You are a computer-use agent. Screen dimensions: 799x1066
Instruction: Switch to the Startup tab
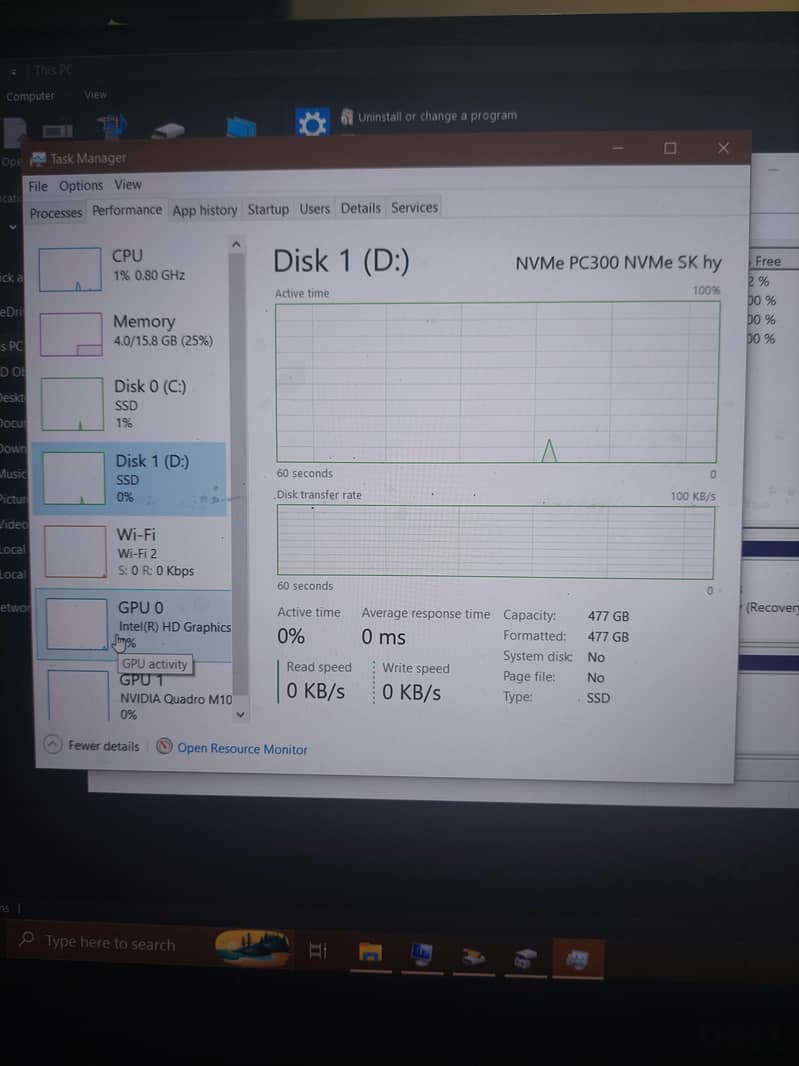(x=268, y=209)
